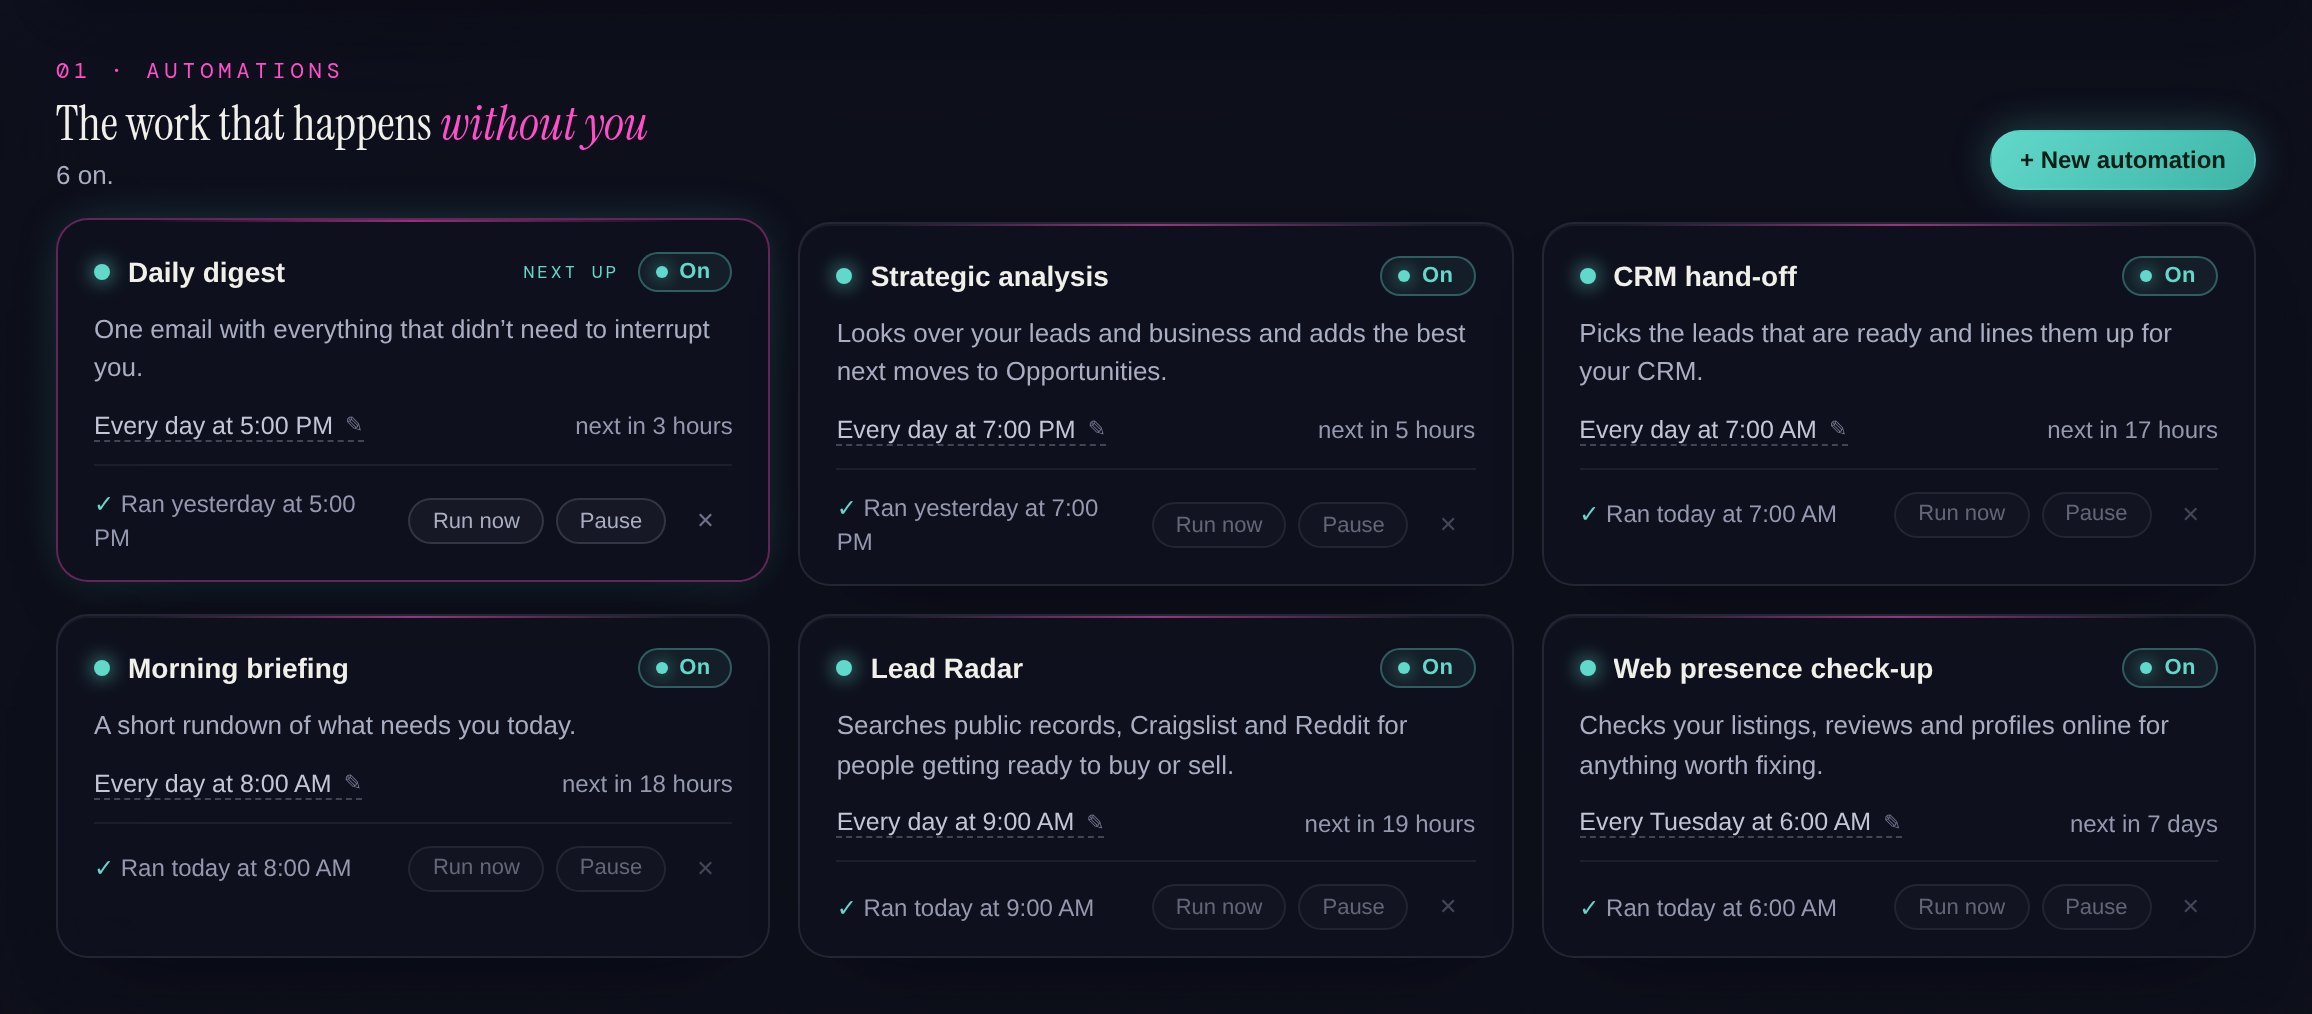Toggle Morning briefing On switch
The image size is (2312, 1014).
[x=685, y=668]
